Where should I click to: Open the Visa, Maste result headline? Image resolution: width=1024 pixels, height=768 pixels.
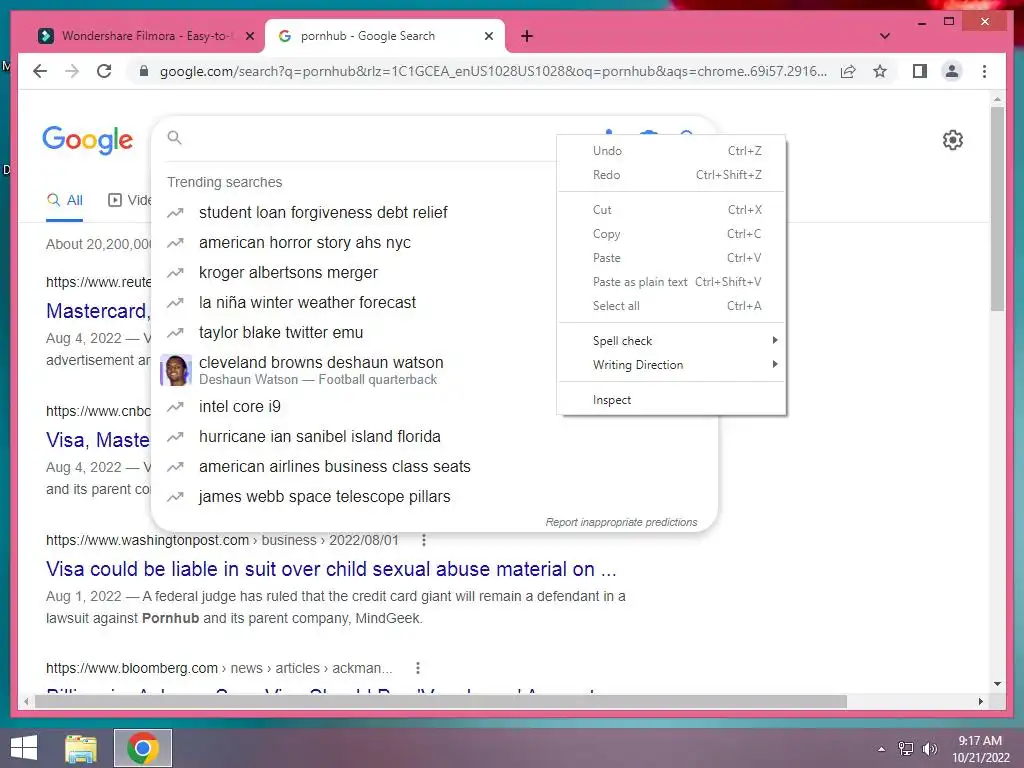(98, 440)
